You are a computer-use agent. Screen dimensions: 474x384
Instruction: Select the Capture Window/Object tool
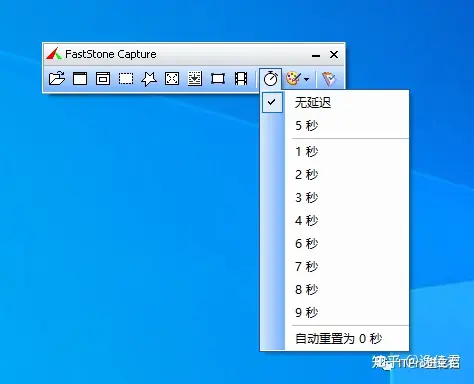[103, 79]
